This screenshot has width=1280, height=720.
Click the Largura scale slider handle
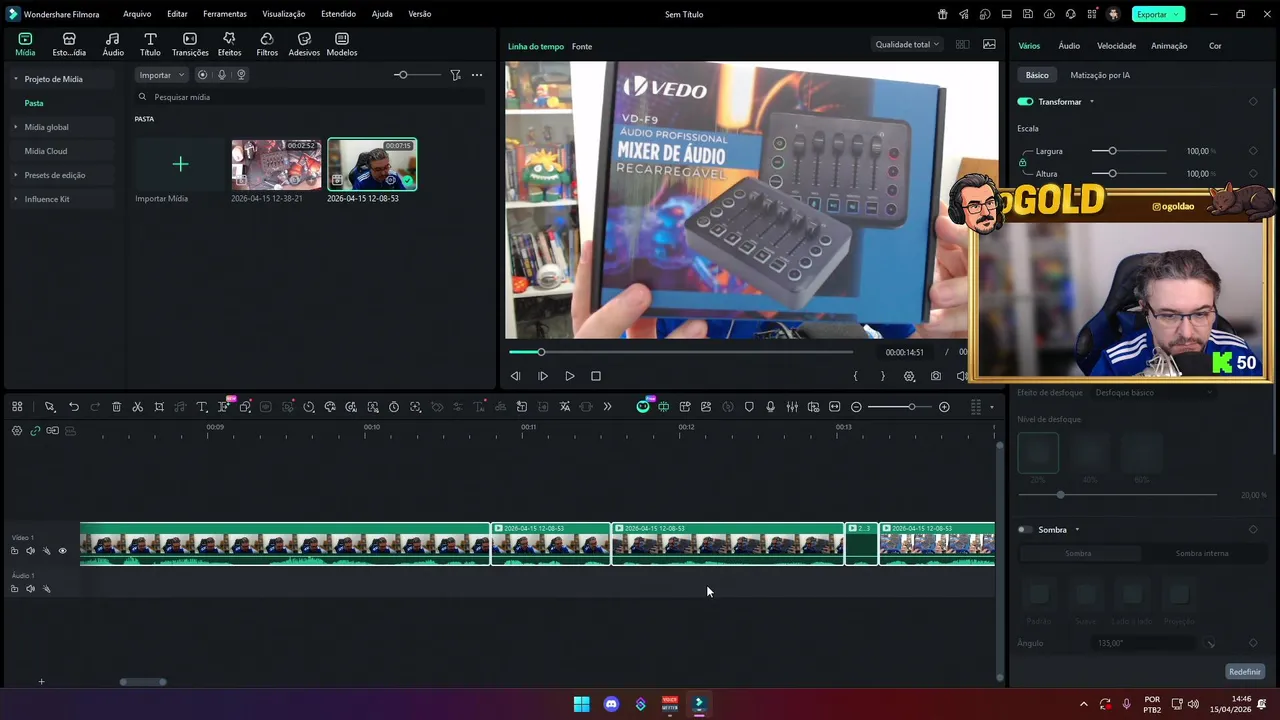tap(1112, 151)
